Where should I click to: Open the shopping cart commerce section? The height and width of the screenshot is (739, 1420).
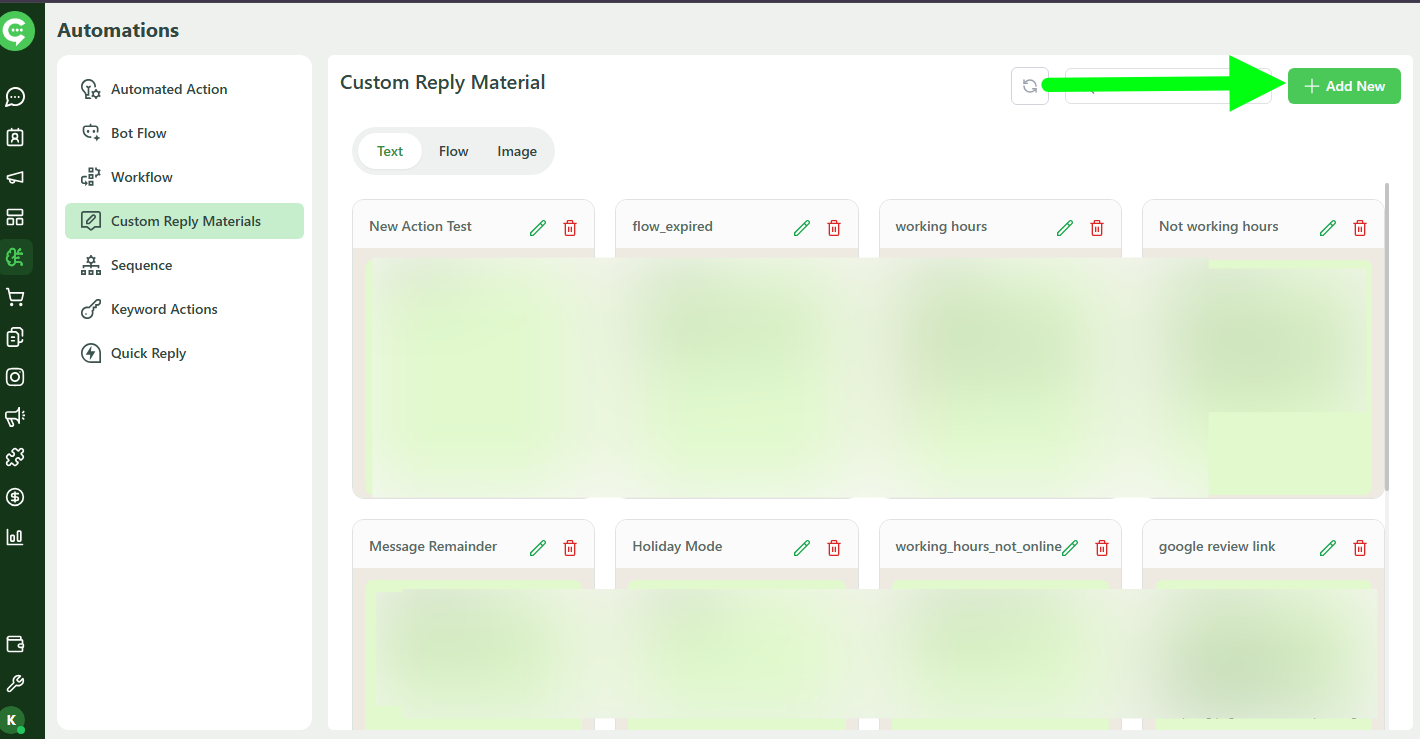tap(15, 297)
